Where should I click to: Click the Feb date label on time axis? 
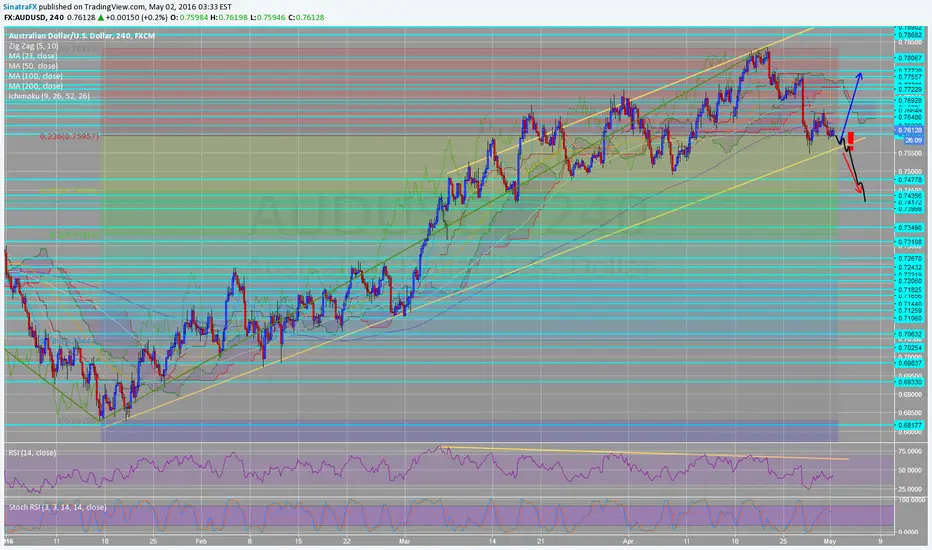pos(201,542)
